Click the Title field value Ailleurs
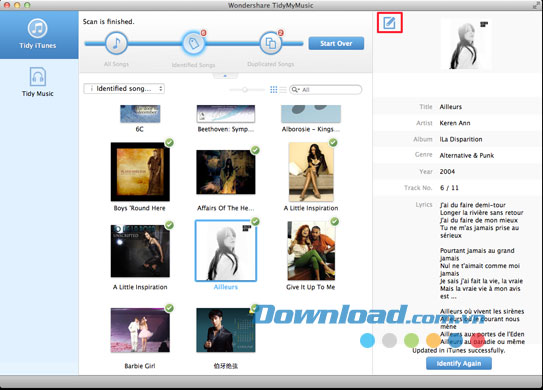The width and height of the screenshot is (543, 390). click(x=451, y=107)
